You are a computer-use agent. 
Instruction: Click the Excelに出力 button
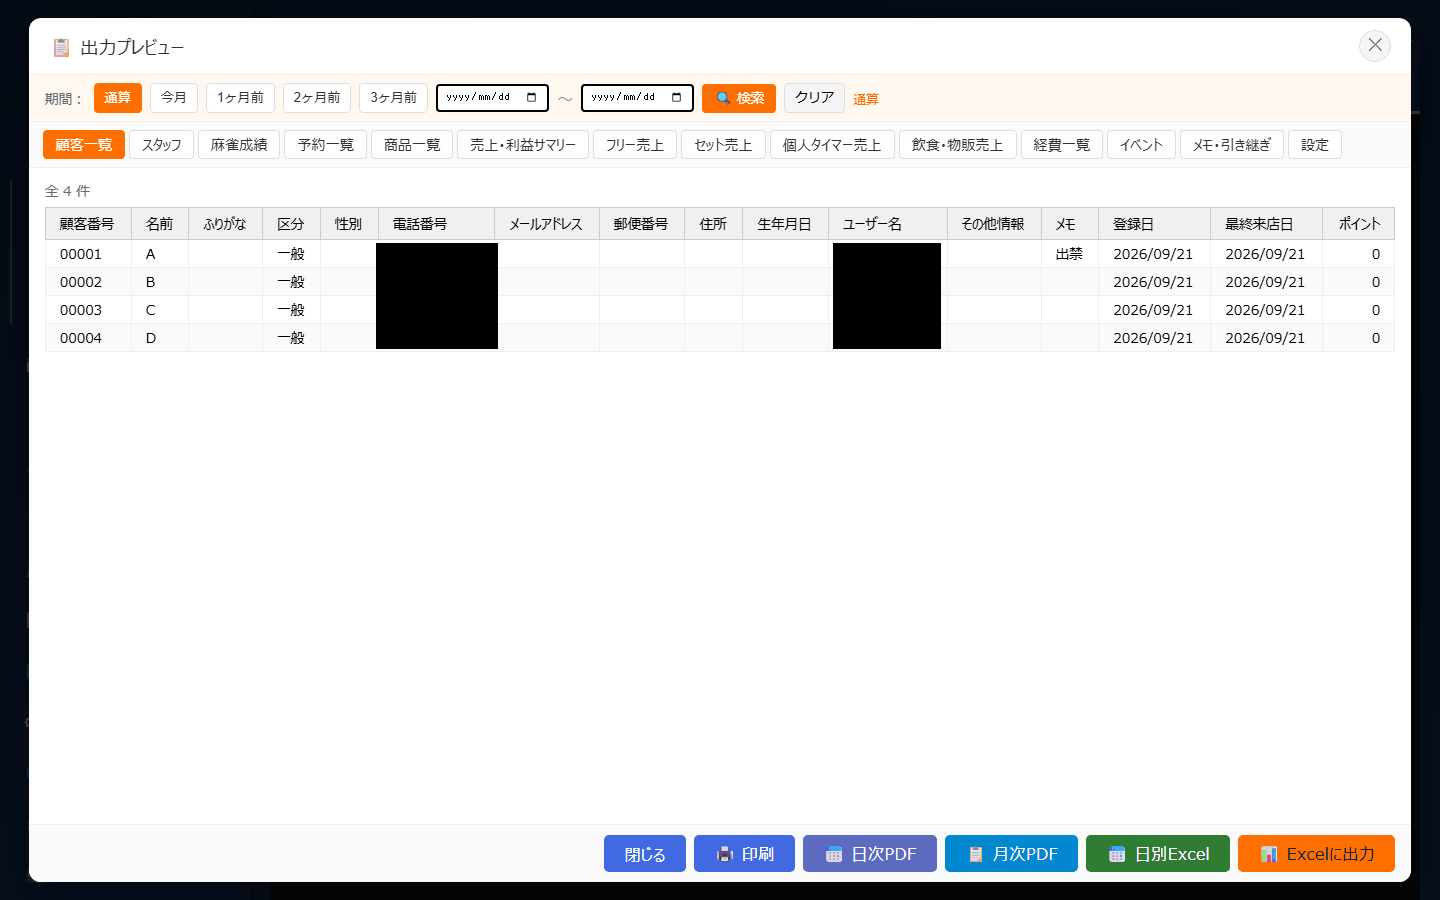coord(1316,854)
